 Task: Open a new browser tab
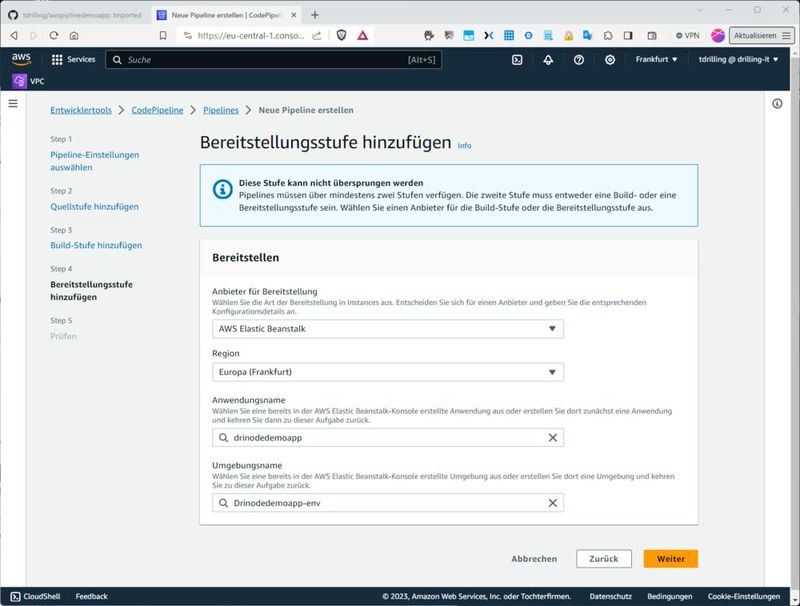pos(315,15)
